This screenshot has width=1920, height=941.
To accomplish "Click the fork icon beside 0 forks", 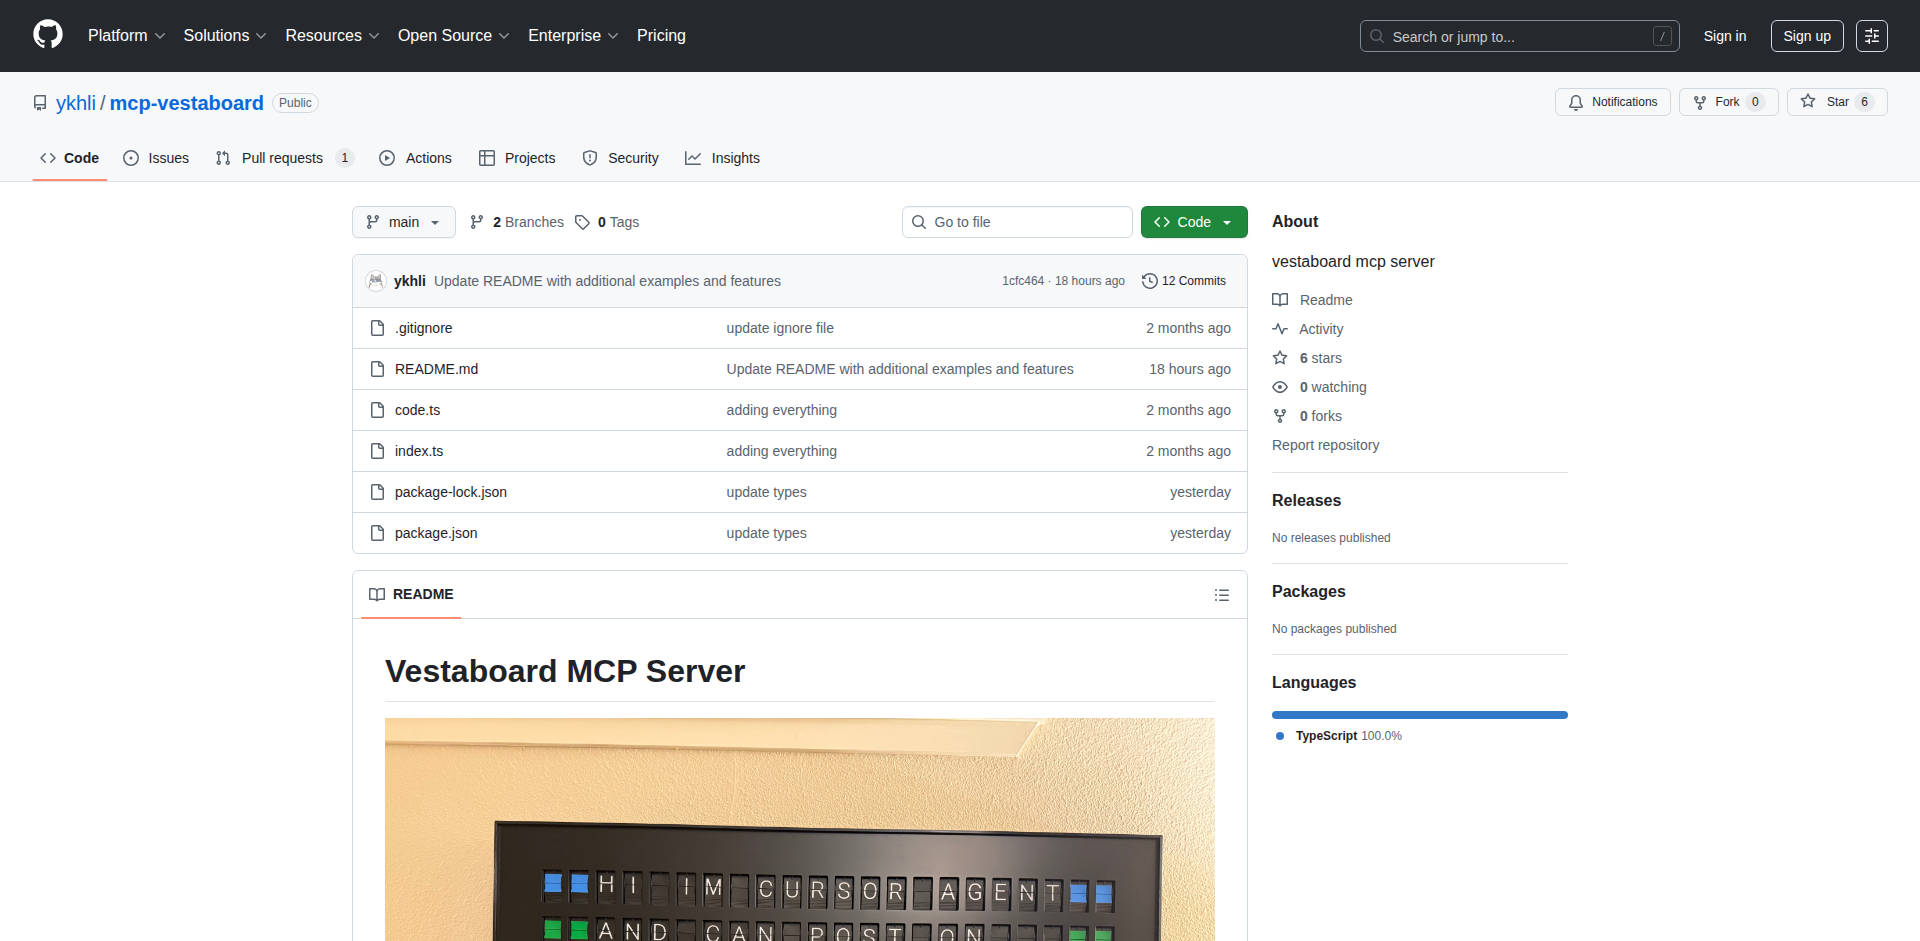I will coord(1280,416).
